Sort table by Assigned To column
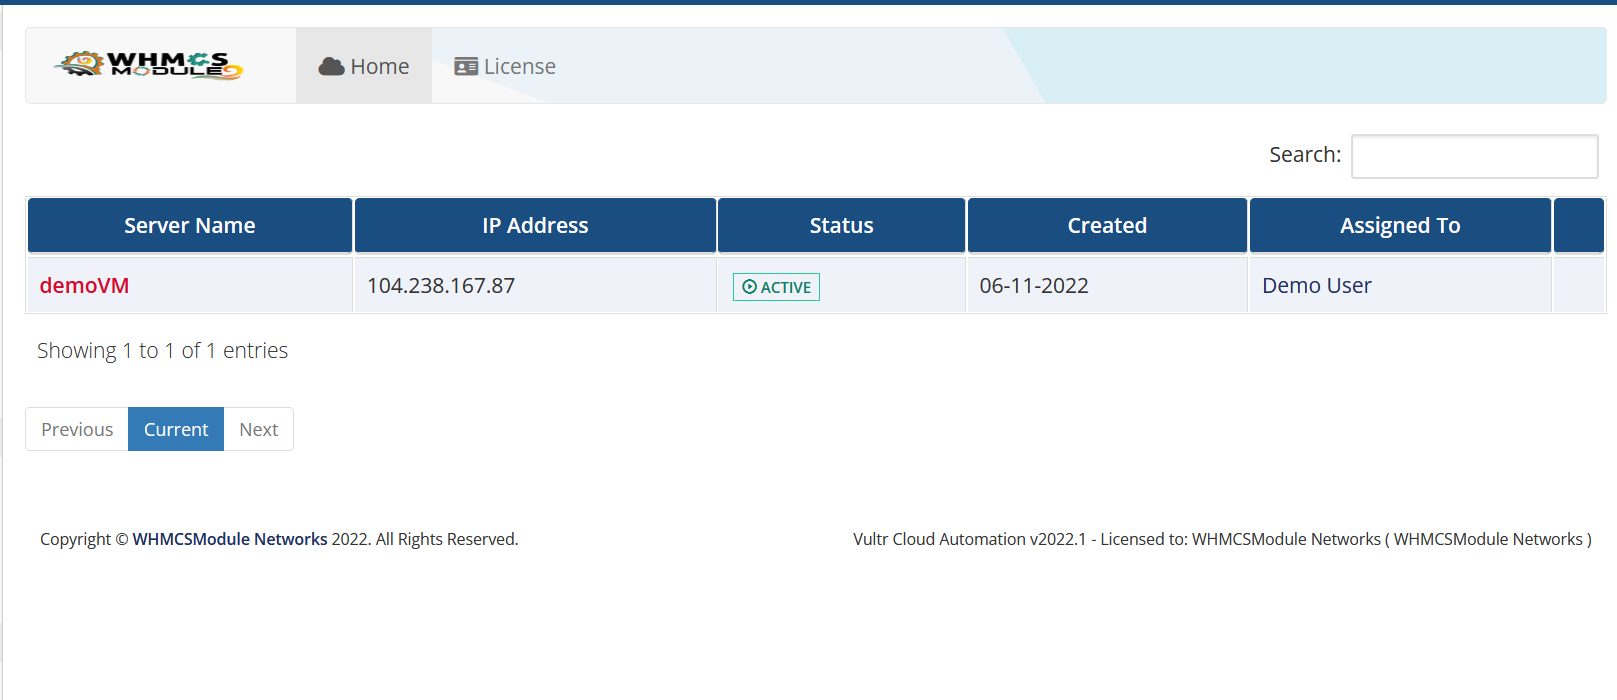1617x700 pixels. coord(1400,225)
